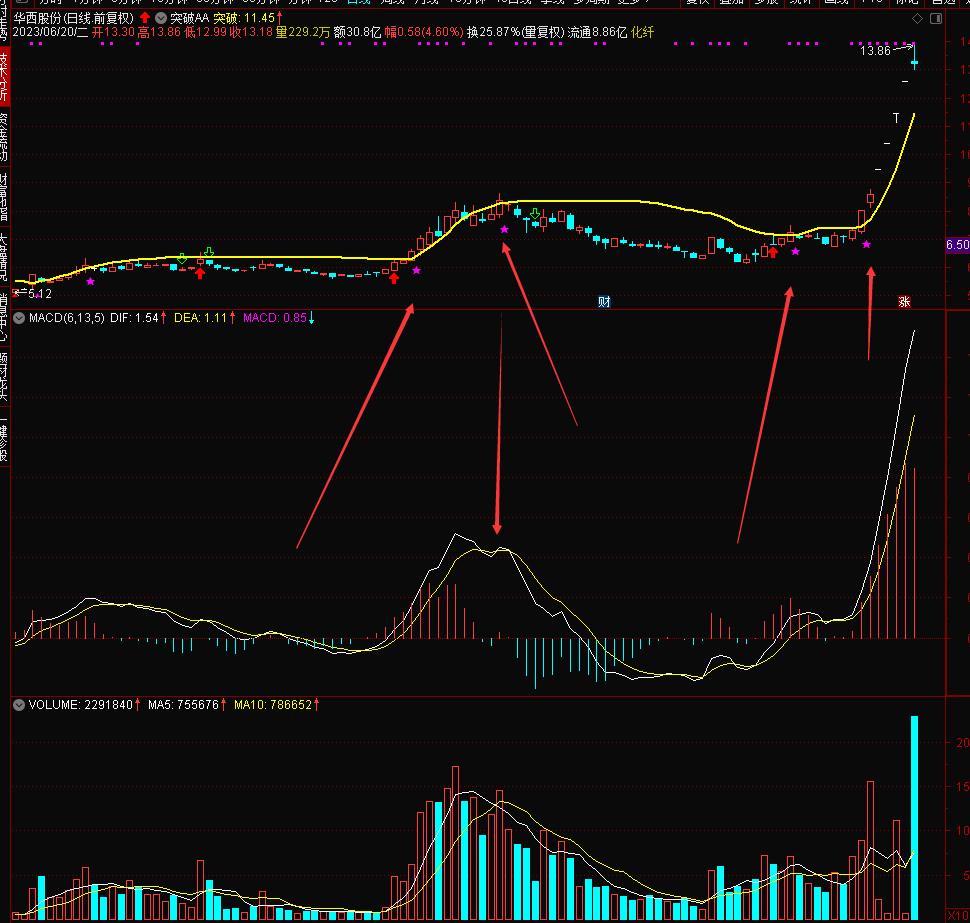Click the magenta star at the breakout start
Screen dimensions: 970x923
pyautogui.click(x=416, y=270)
